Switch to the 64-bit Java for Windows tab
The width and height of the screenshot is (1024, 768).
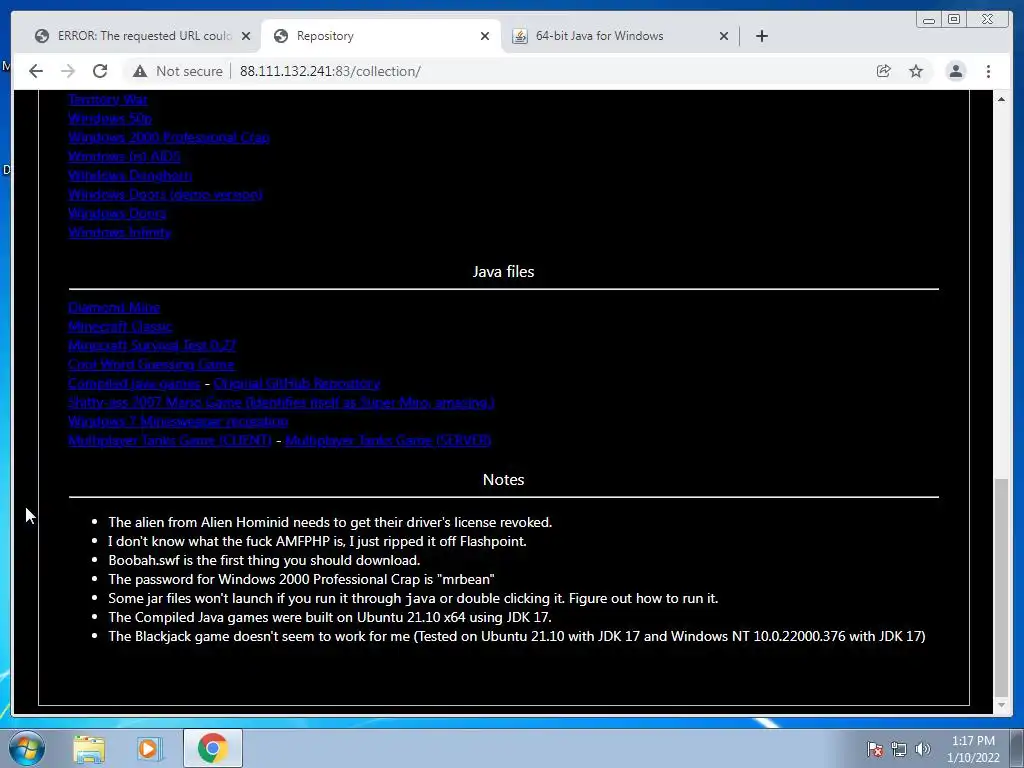tap(619, 36)
